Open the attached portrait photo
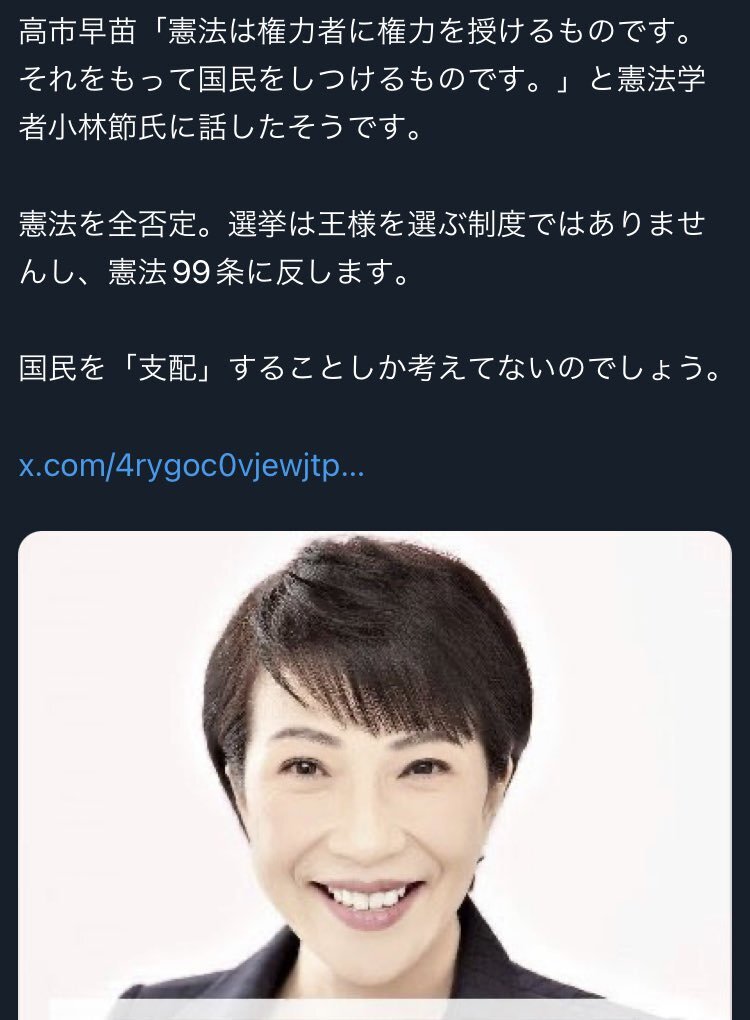Viewport: 750px width, 1020px height. 375,775
